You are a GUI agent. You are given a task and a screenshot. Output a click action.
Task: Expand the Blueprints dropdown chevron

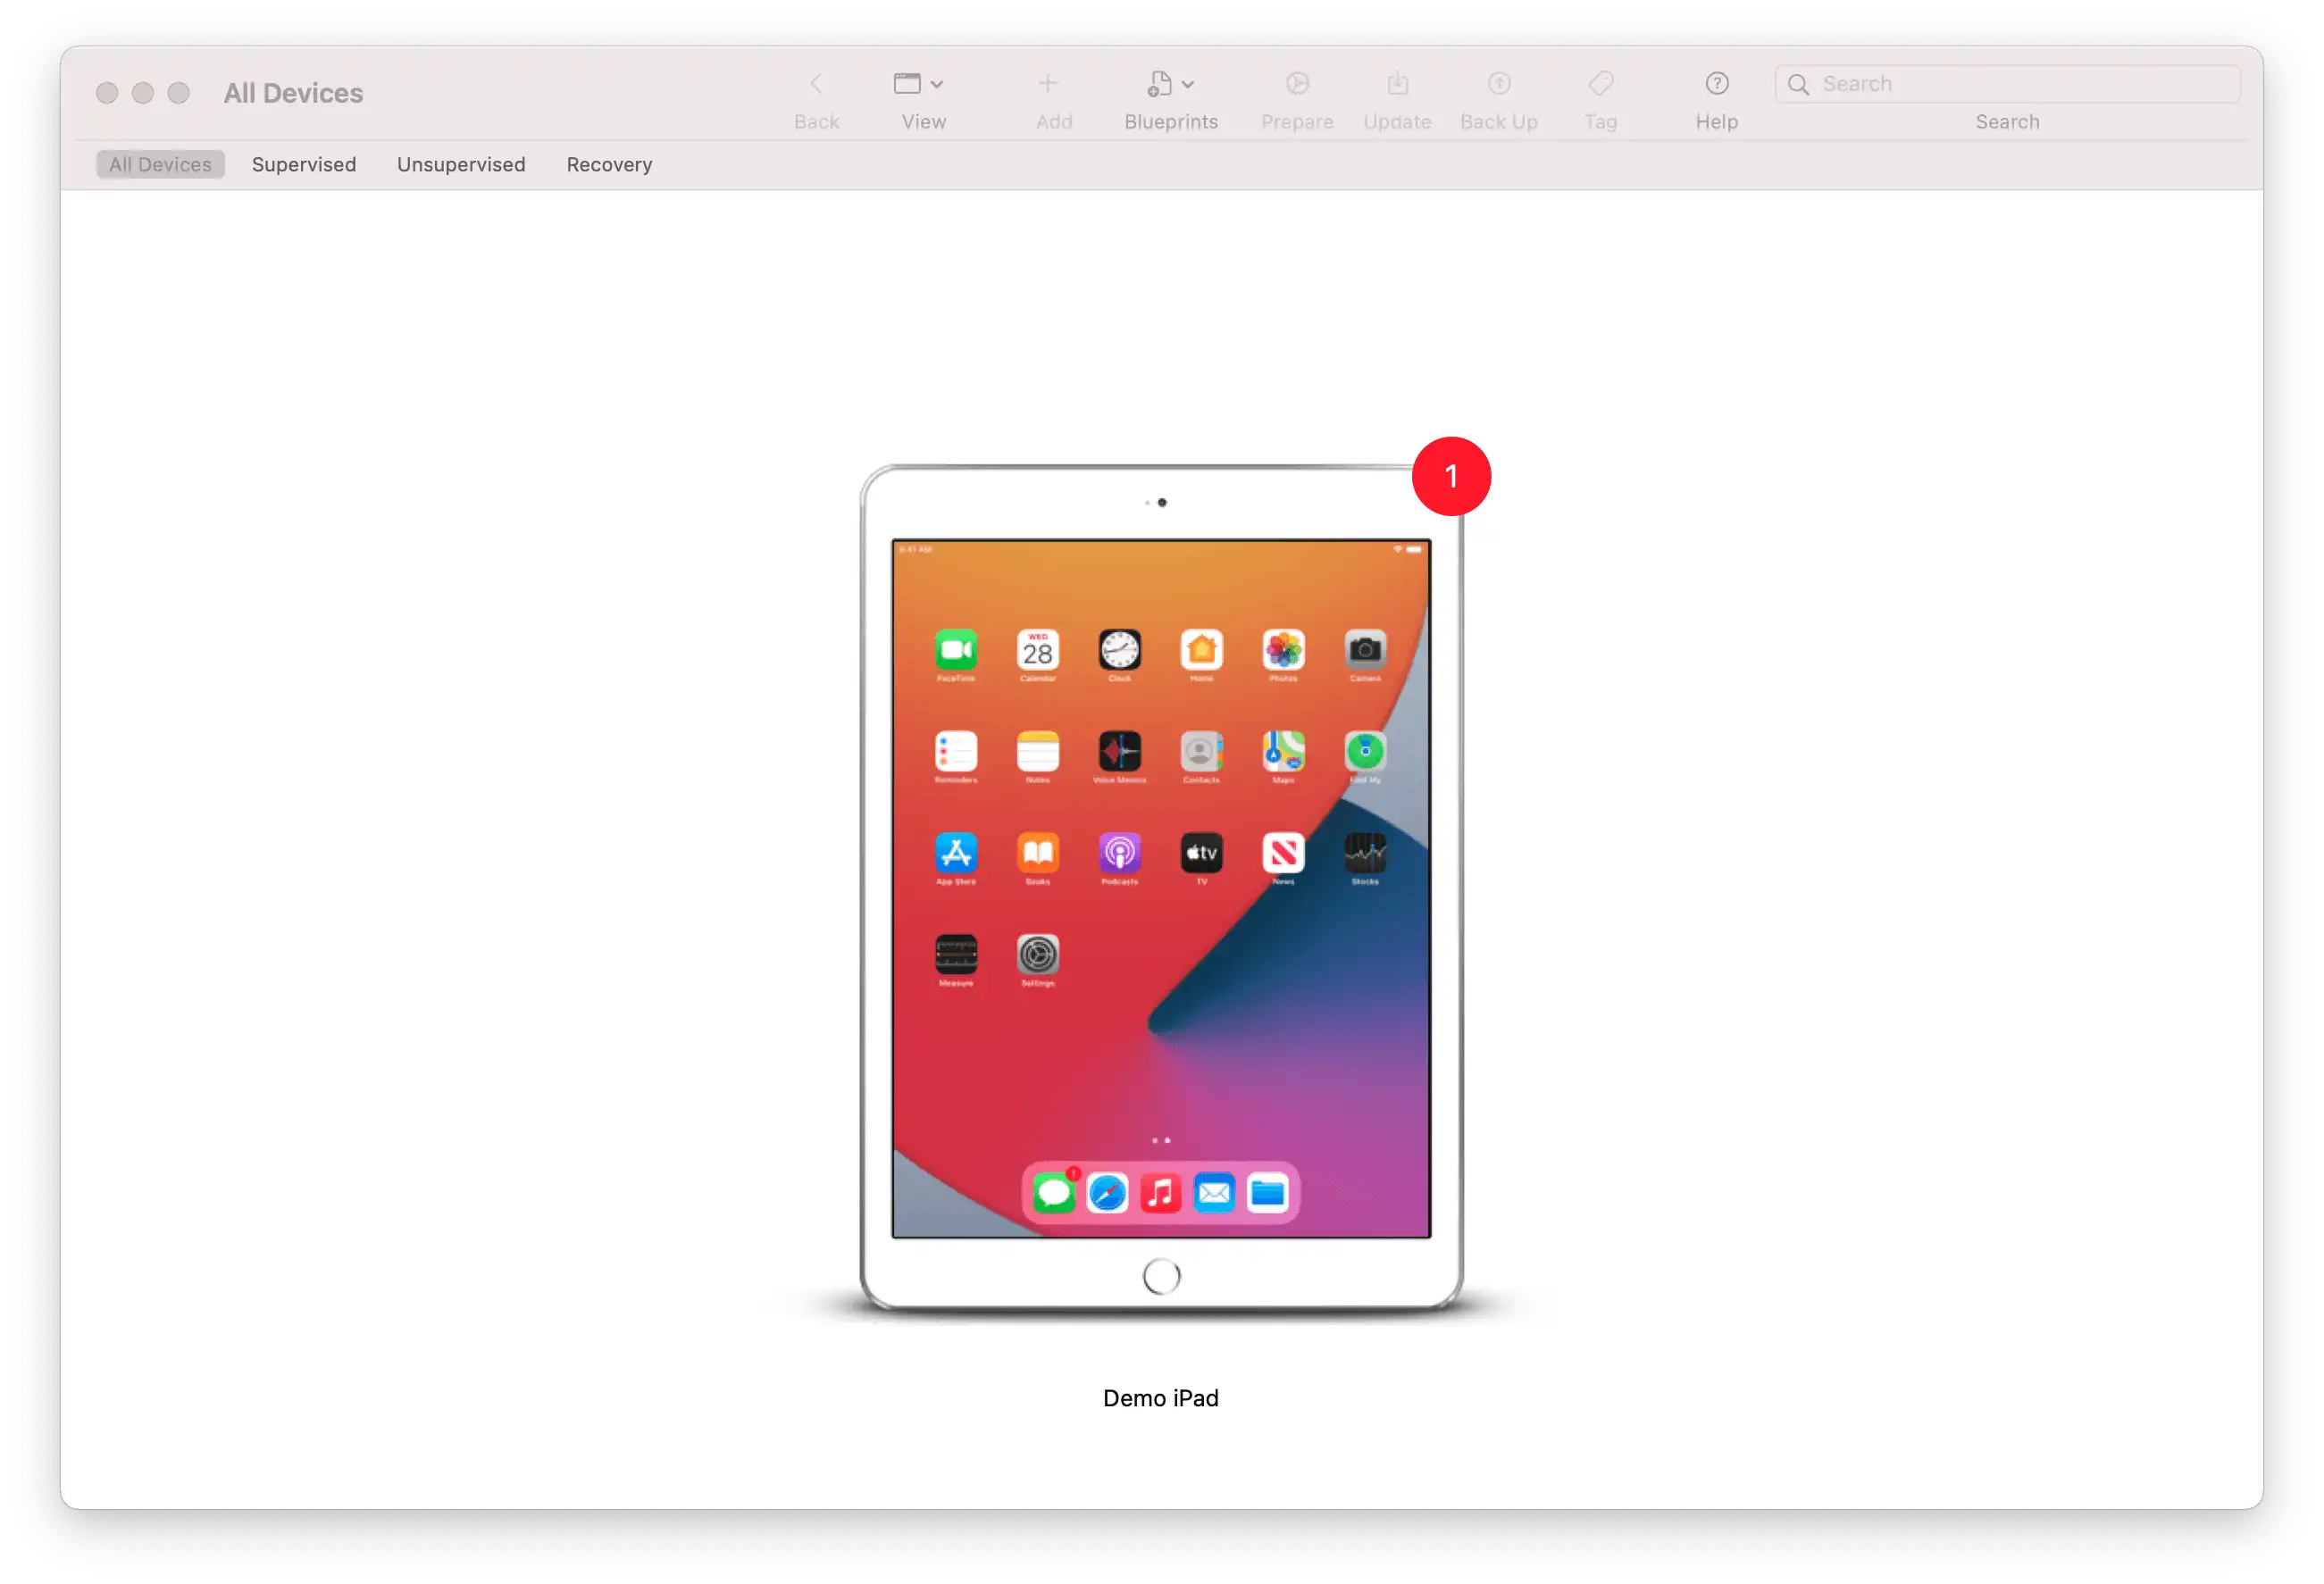click(x=1188, y=84)
